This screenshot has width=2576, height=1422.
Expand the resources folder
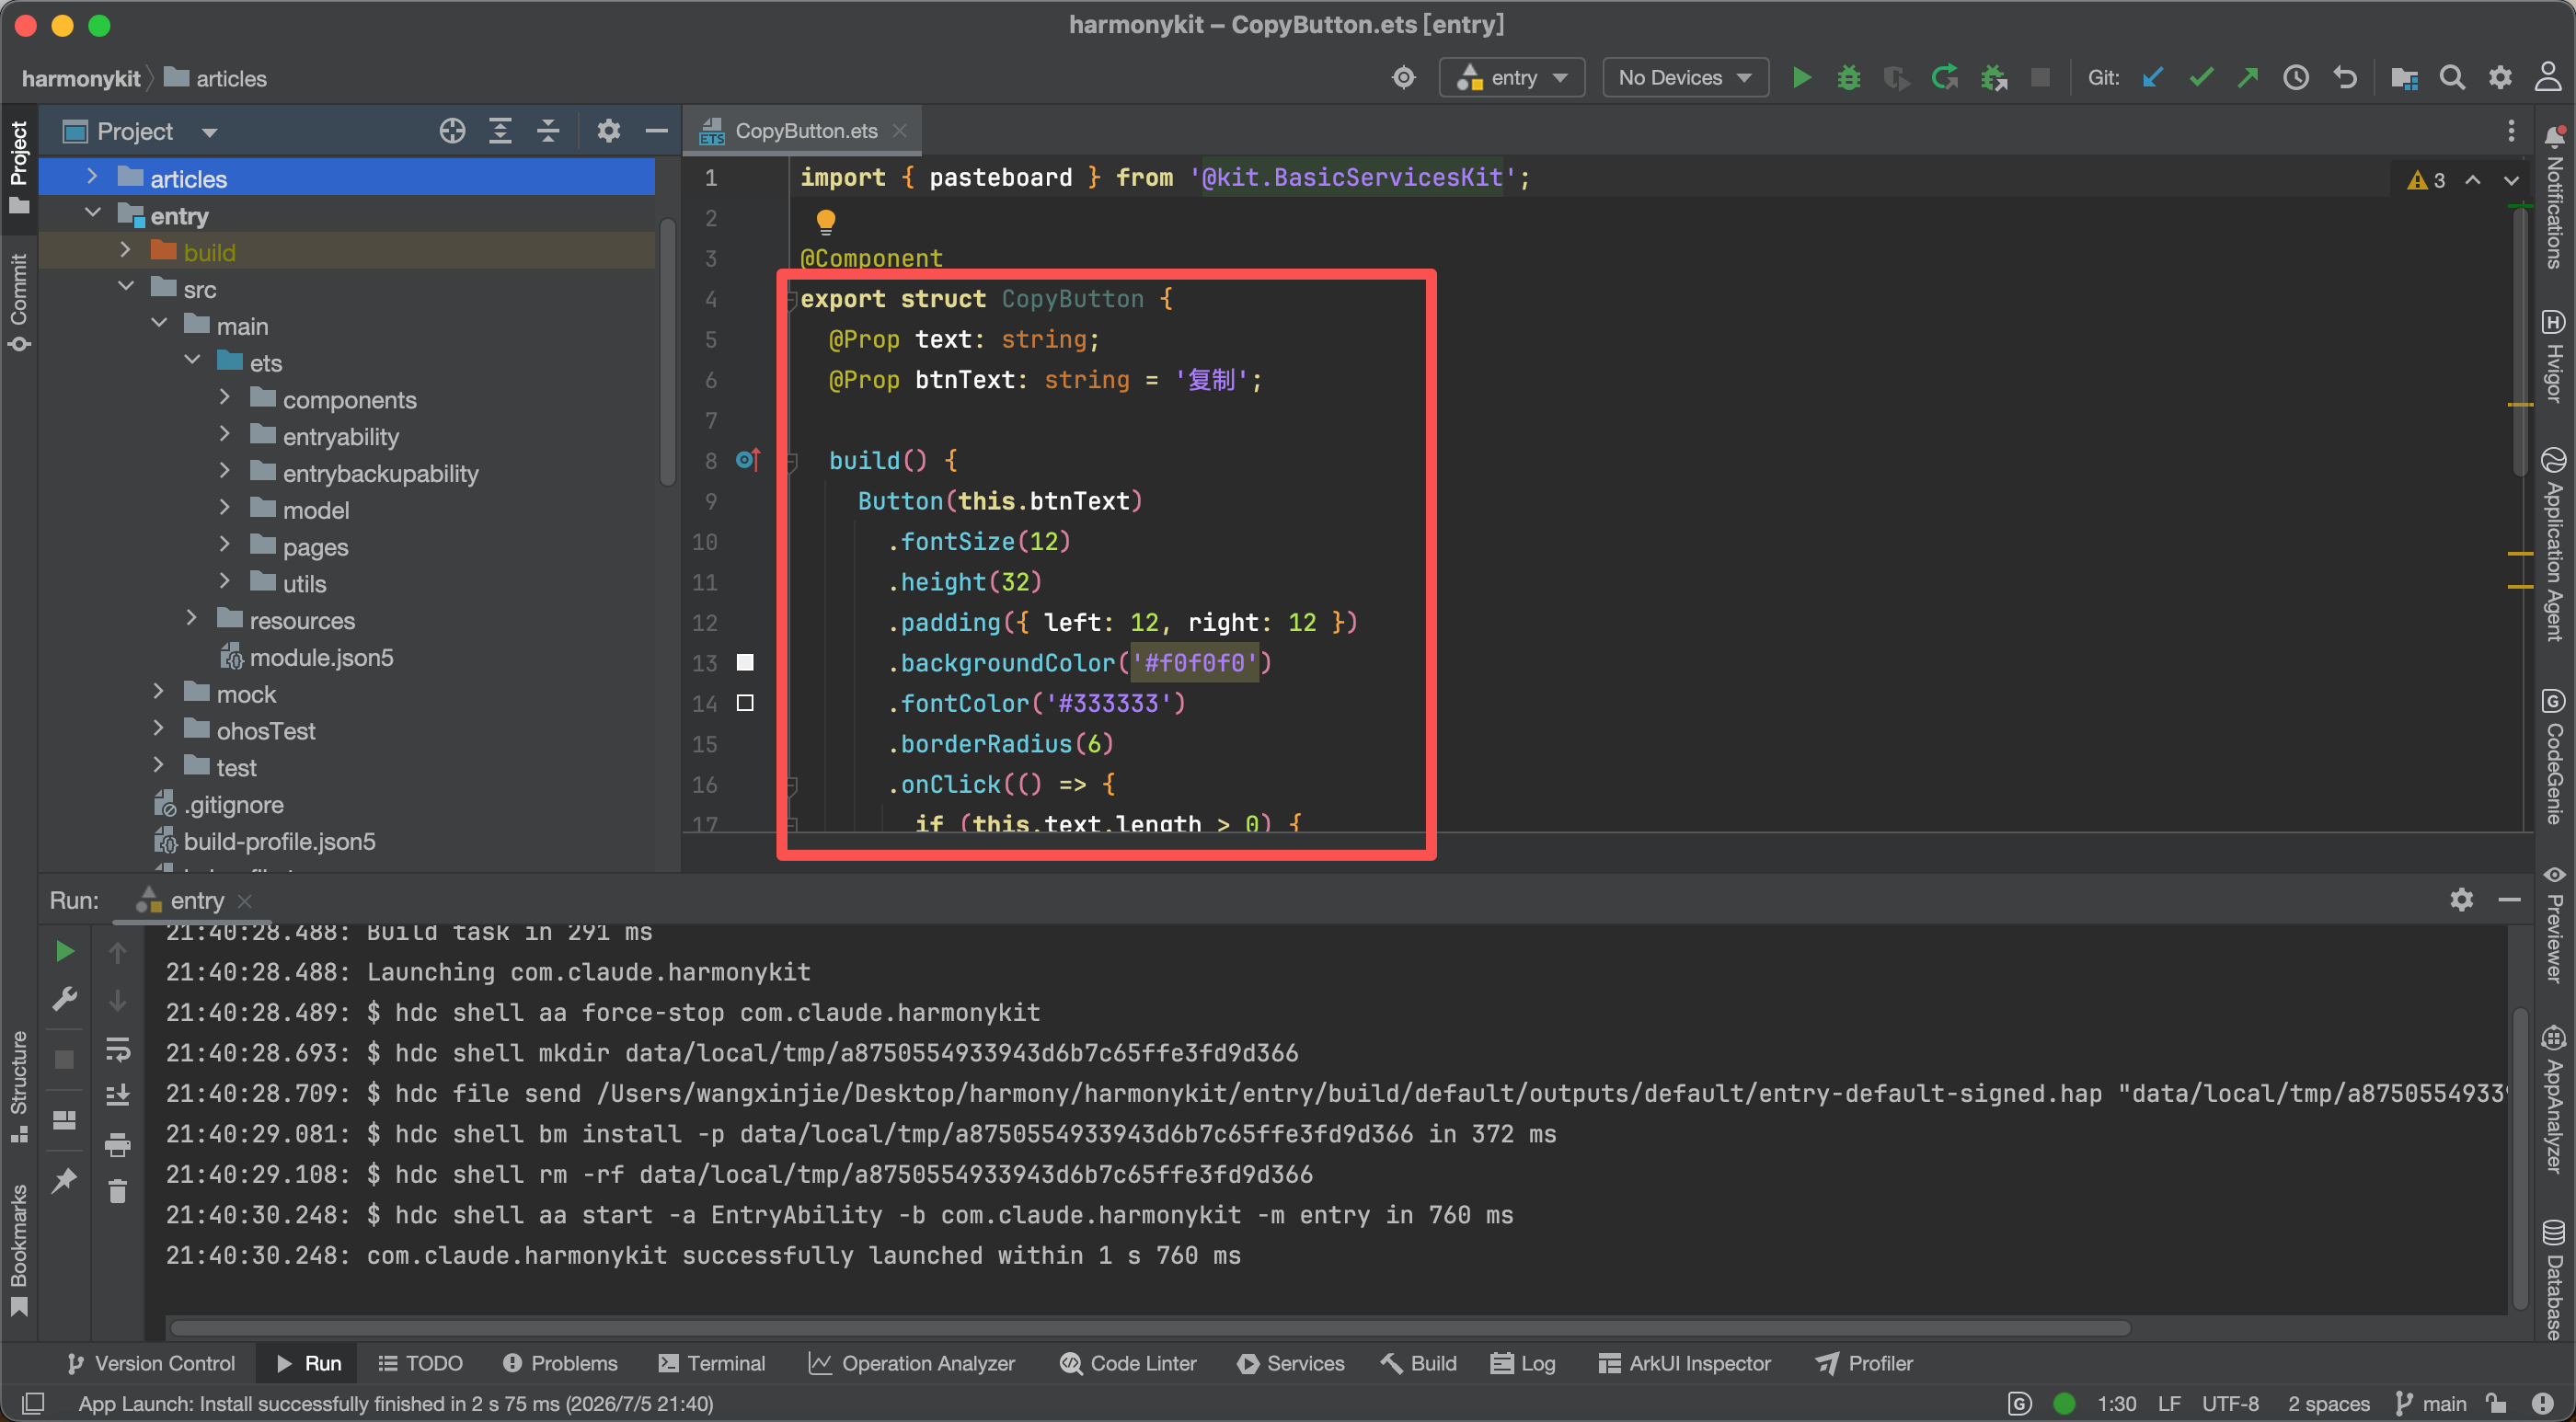point(191,619)
